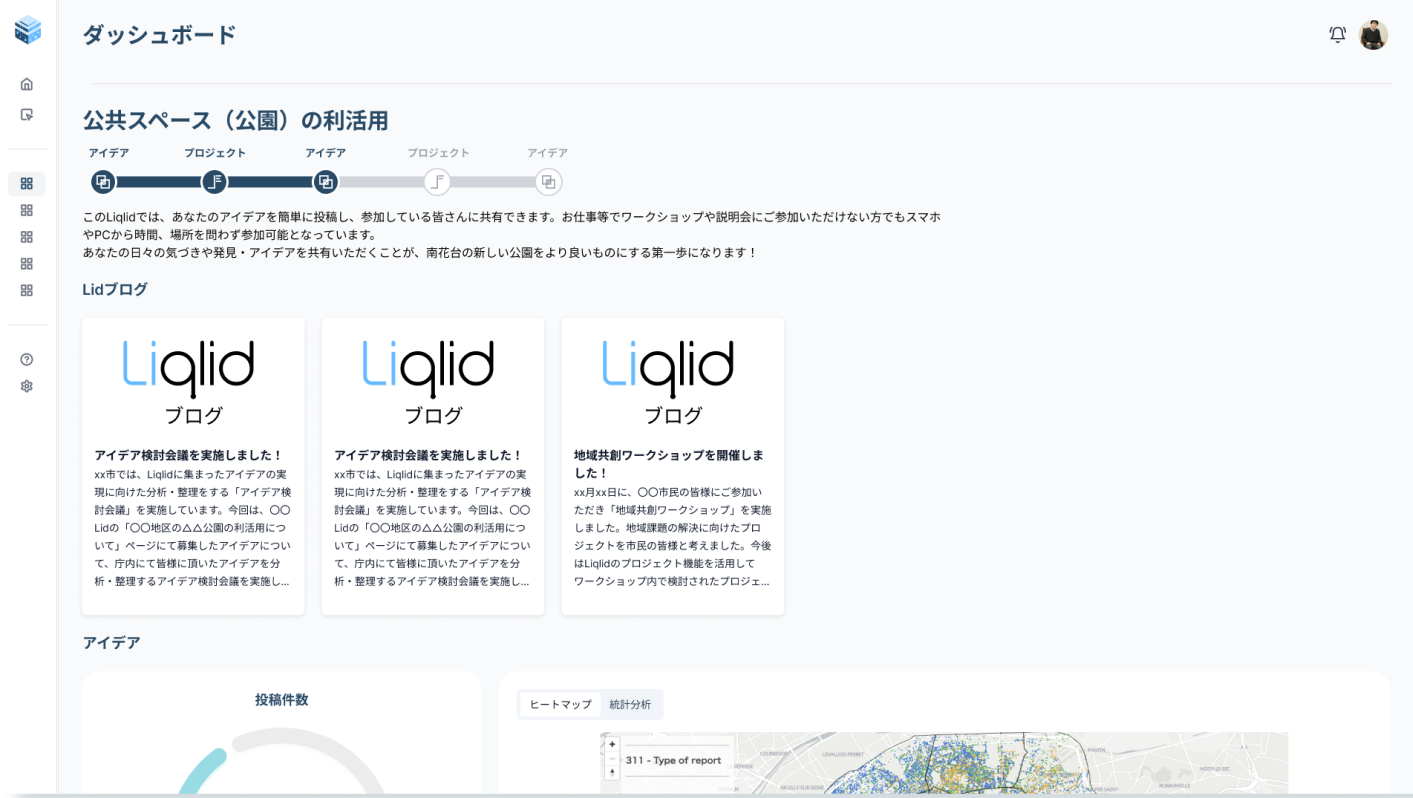Open the help question mark icon
Screen dimensions: 1413x798
(27, 359)
